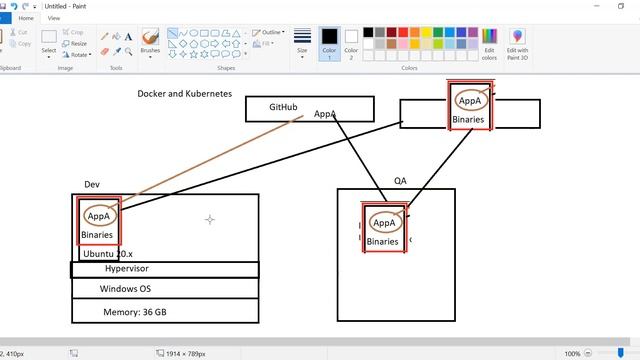
Task: Select the Text tool
Action: click(x=129, y=37)
